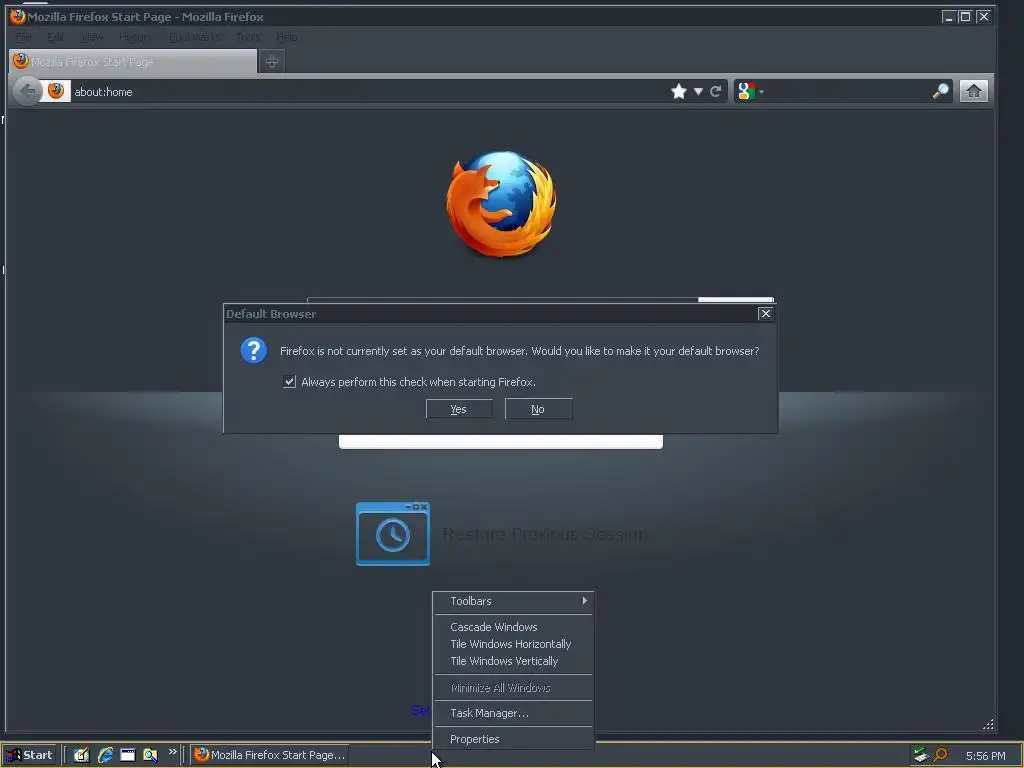Image resolution: width=1024 pixels, height=768 pixels.
Task: Open the Bookmarks menu
Action: pyautogui.click(x=194, y=37)
